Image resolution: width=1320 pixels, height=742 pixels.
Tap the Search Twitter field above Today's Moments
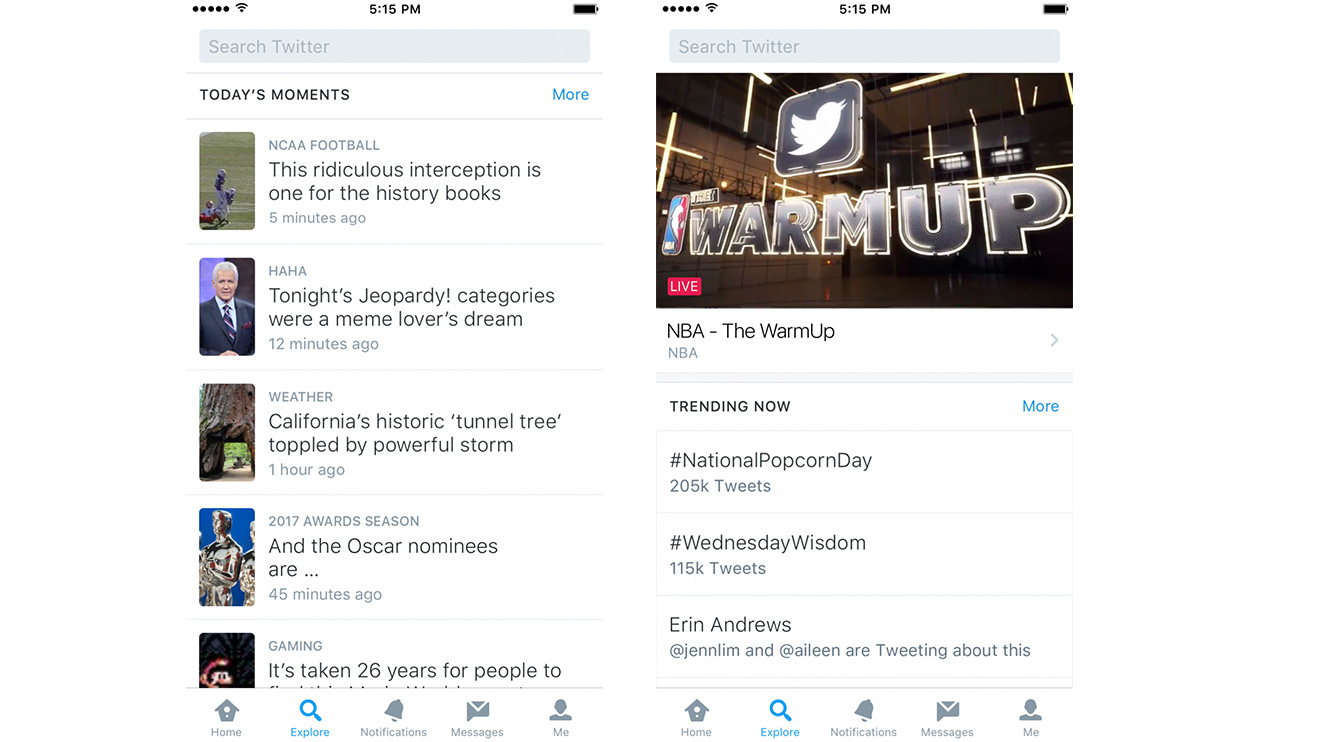[x=394, y=47]
